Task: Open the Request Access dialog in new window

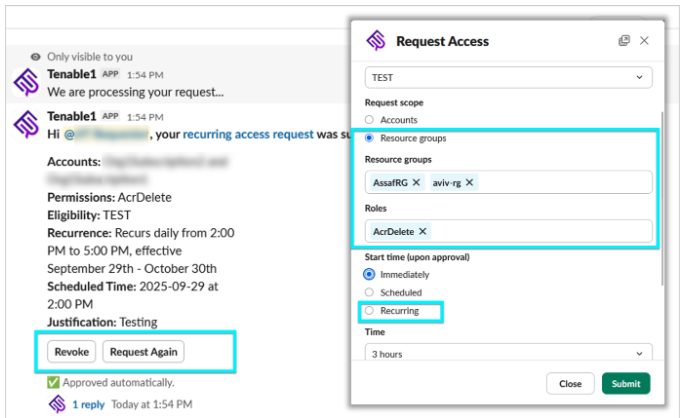Action: click(624, 40)
